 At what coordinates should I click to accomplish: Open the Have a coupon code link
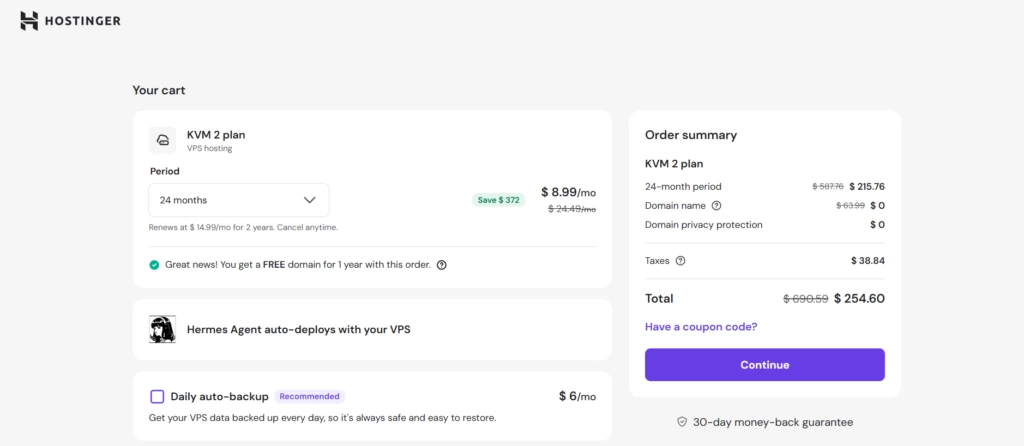(x=700, y=327)
